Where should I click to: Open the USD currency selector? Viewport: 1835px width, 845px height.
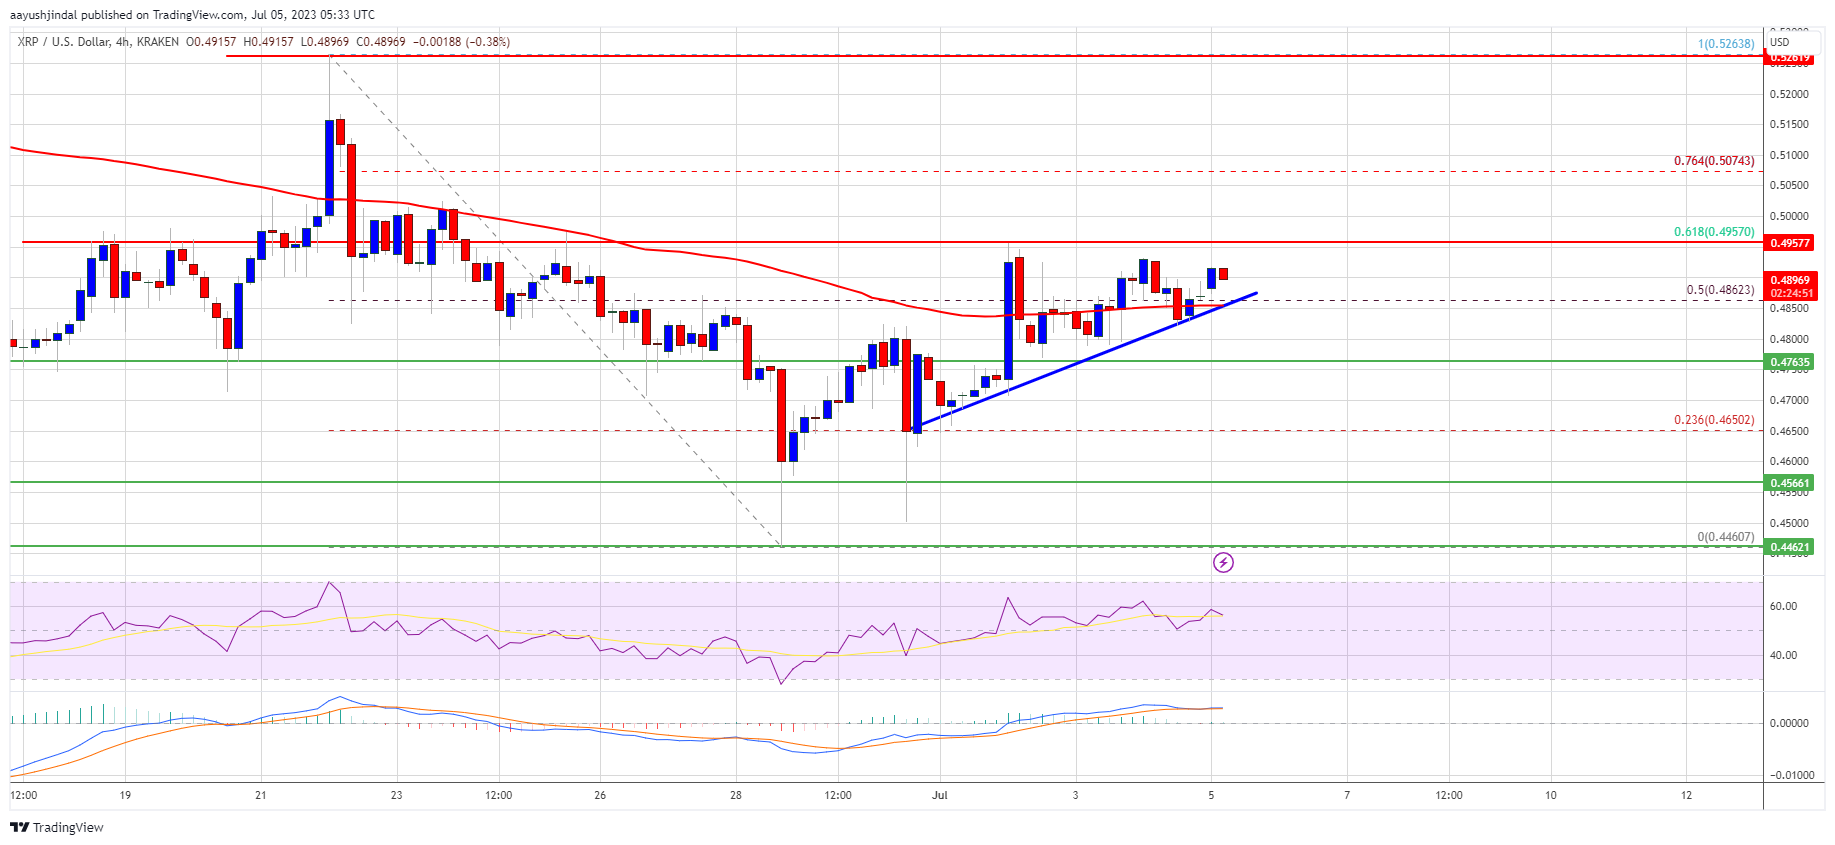pyautogui.click(x=1780, y=42)
